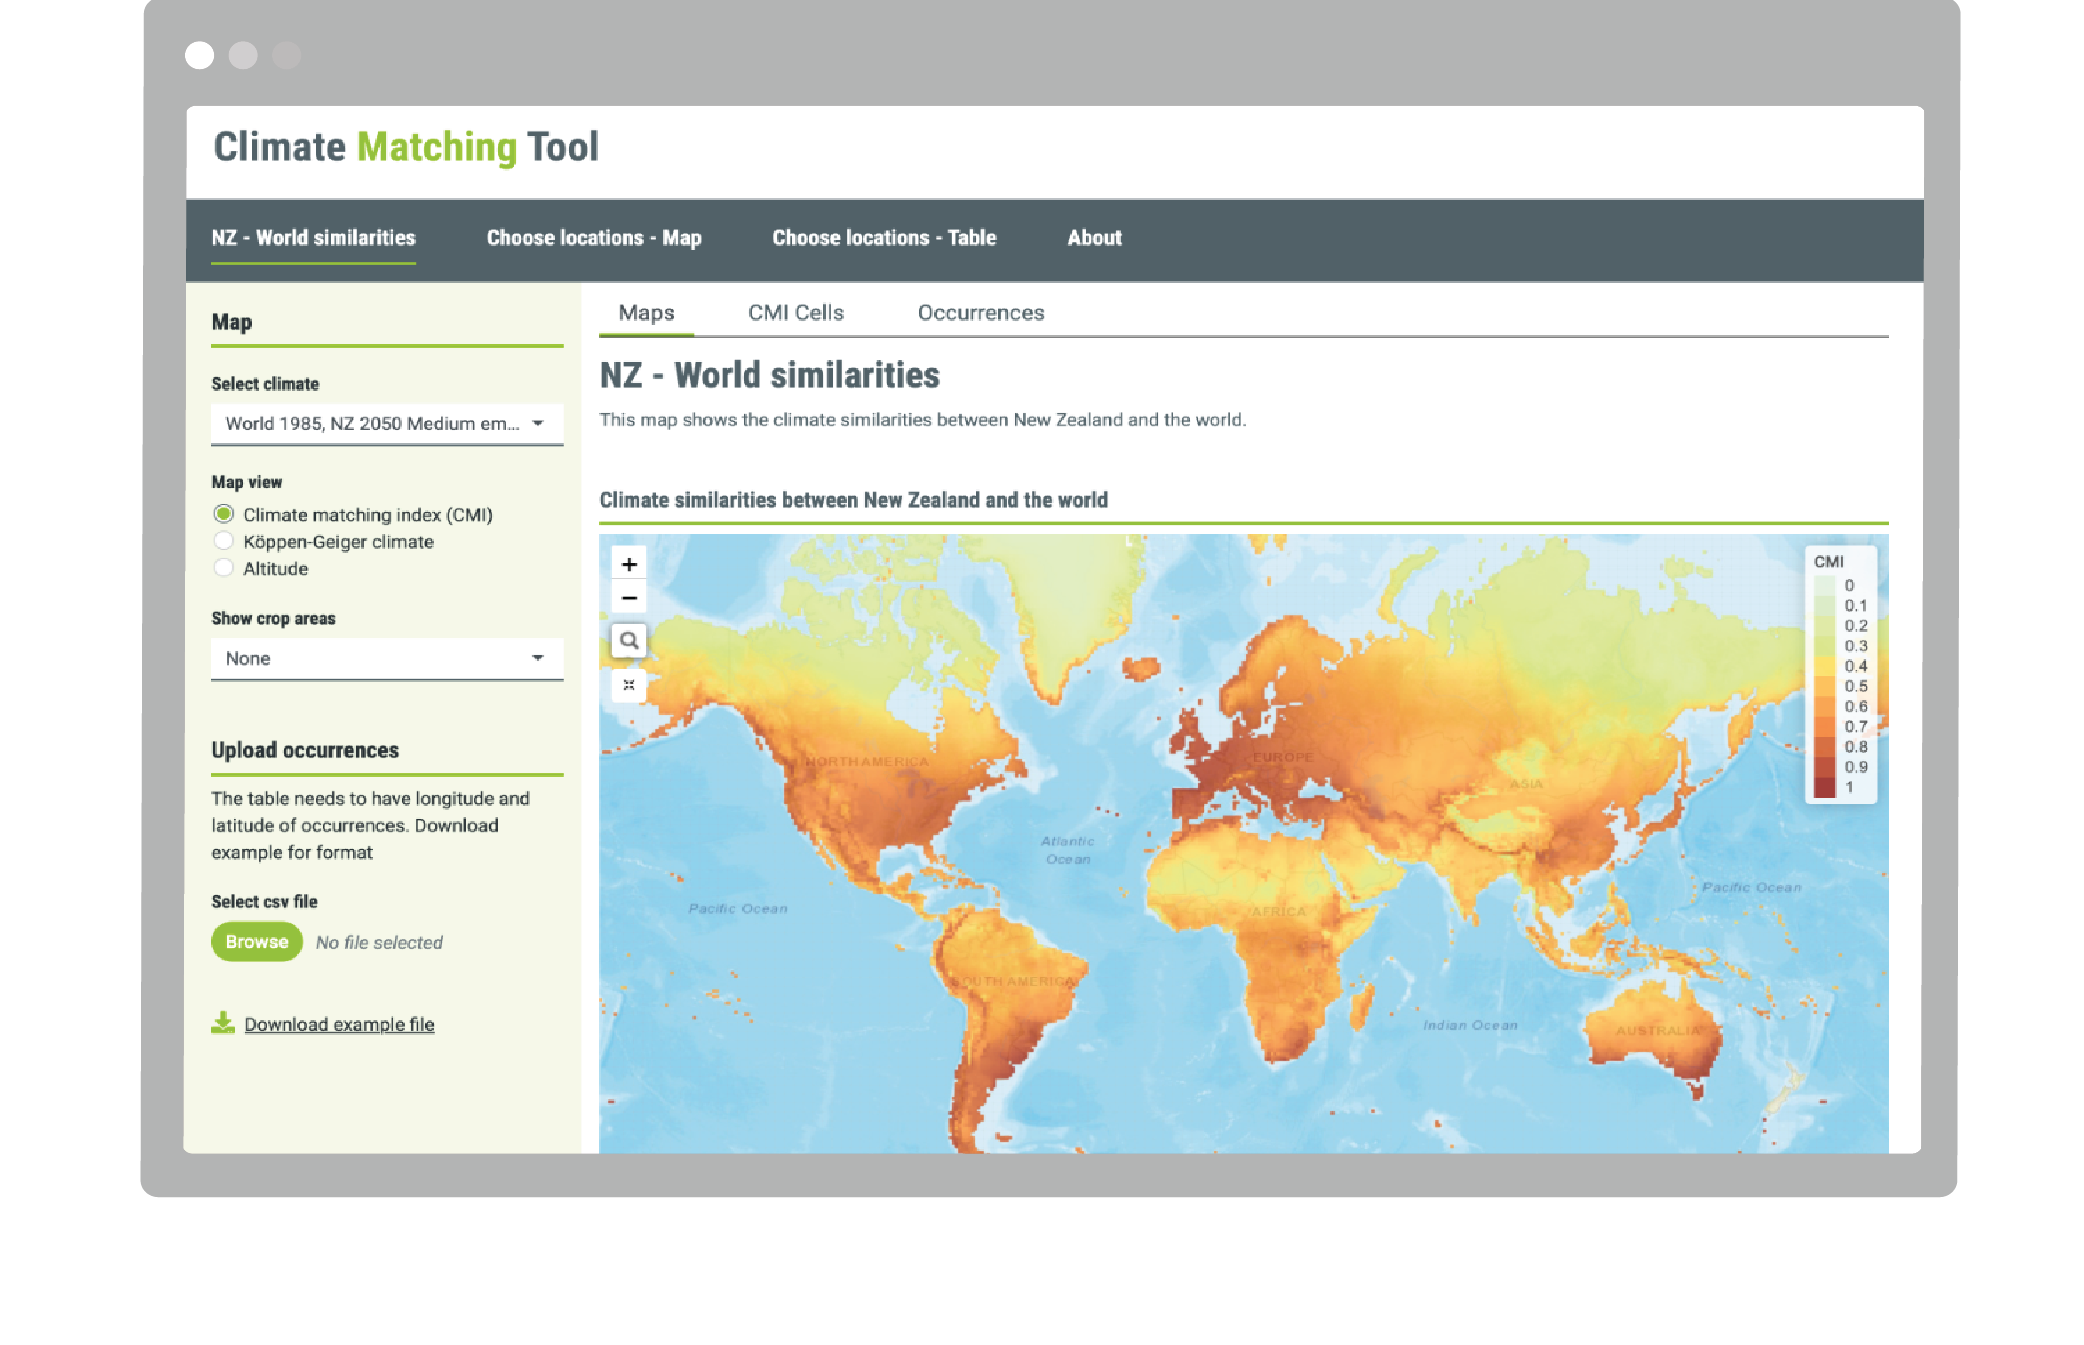
Task: Zoom in on the world map
Action: pyautogui.click(x=629, y=564)
